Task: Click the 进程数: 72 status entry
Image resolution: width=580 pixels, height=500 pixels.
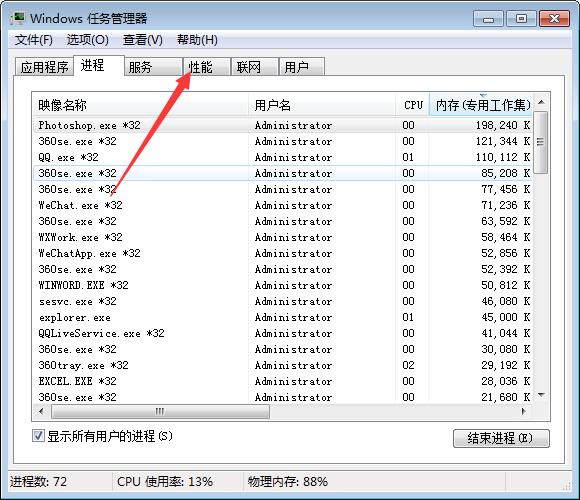Action: coord(38,482)
